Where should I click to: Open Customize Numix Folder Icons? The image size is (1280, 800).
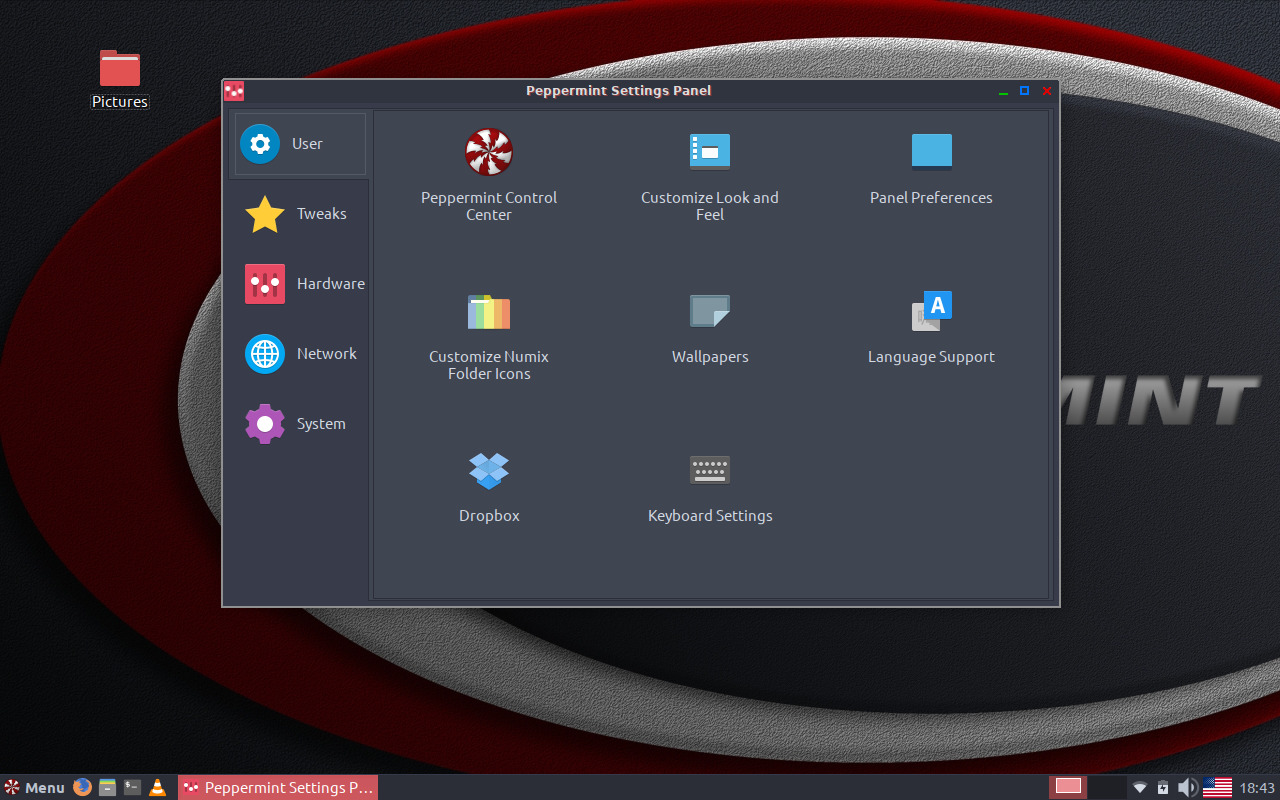[489, 335]
